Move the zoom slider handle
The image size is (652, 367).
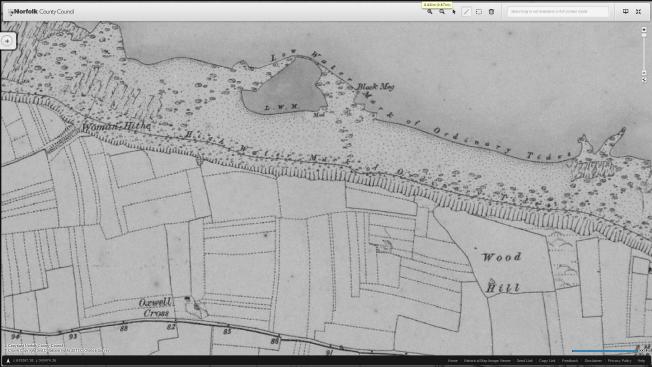[x=644, y=35]
